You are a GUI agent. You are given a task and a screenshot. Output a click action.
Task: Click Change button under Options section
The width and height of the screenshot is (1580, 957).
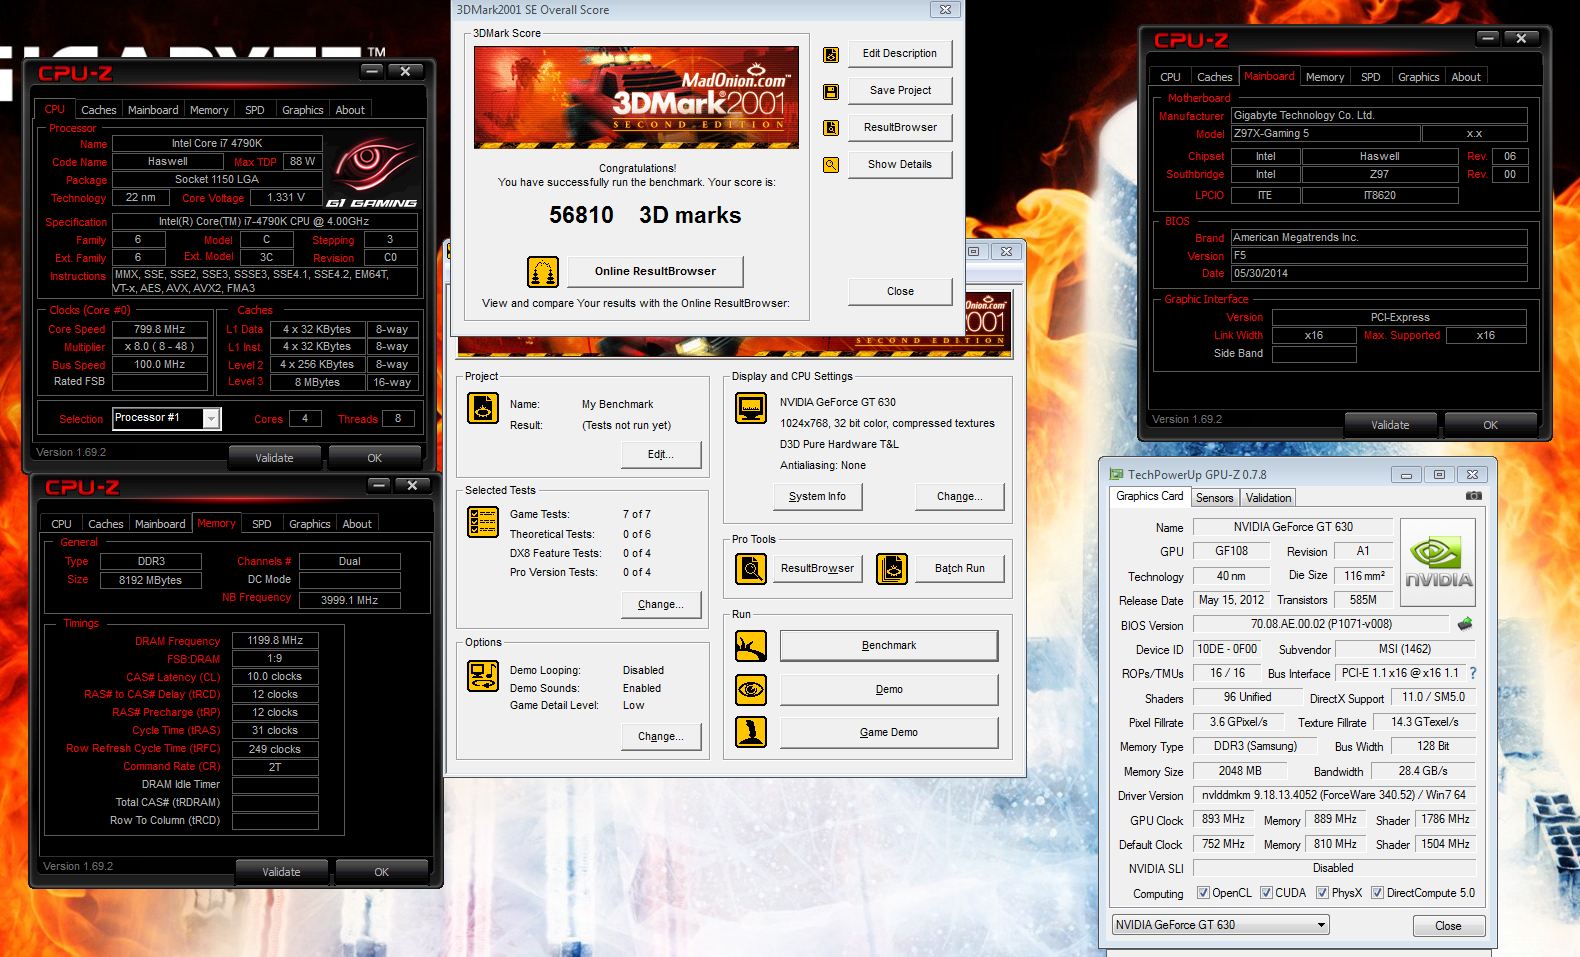[x=661, y=736]
